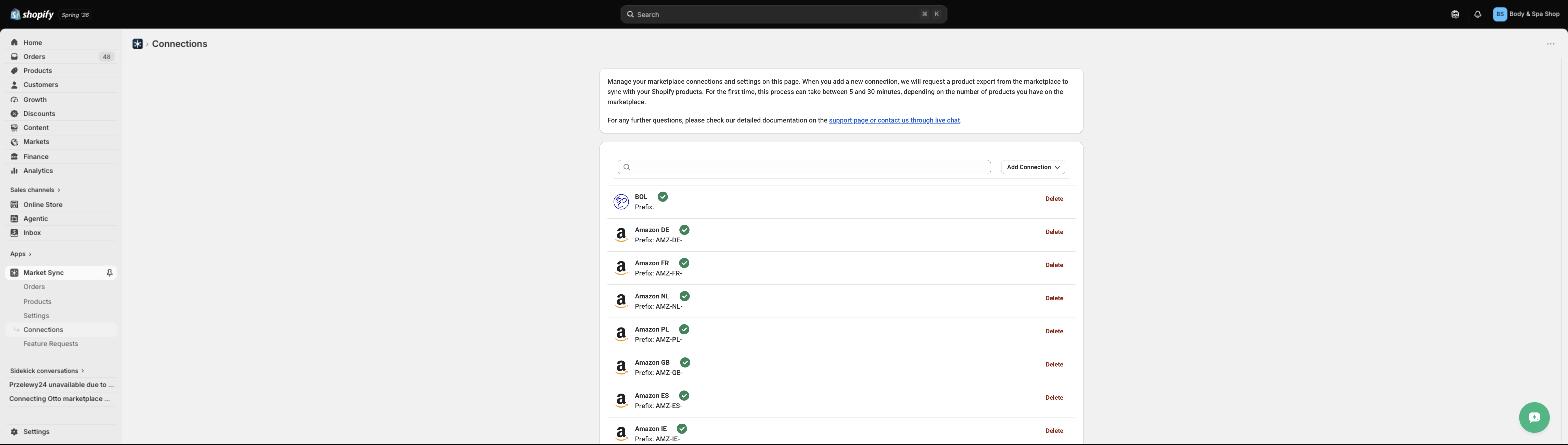Delete the Amazon PL connection
1568x445 pixels.
click(x=1054, y=331)
